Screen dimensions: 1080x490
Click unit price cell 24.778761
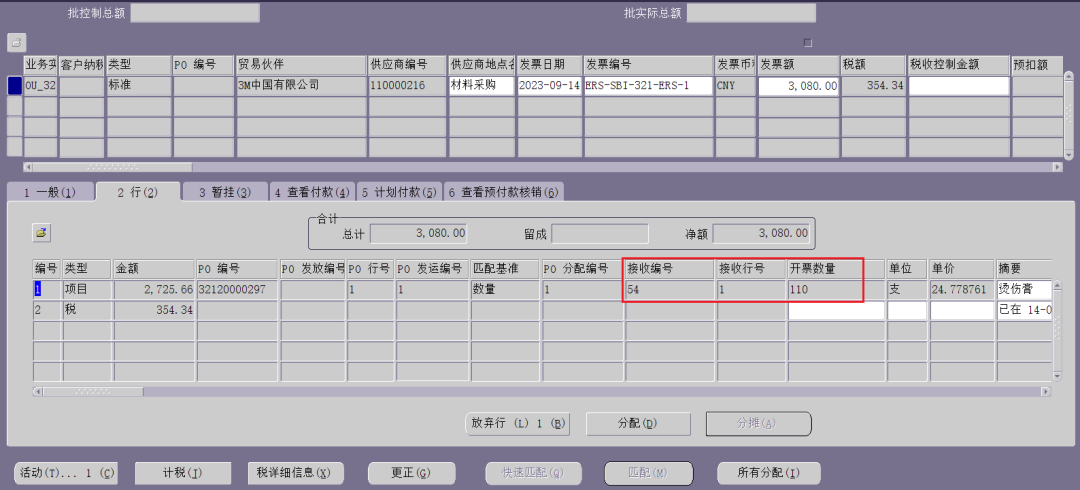point(962,290)
